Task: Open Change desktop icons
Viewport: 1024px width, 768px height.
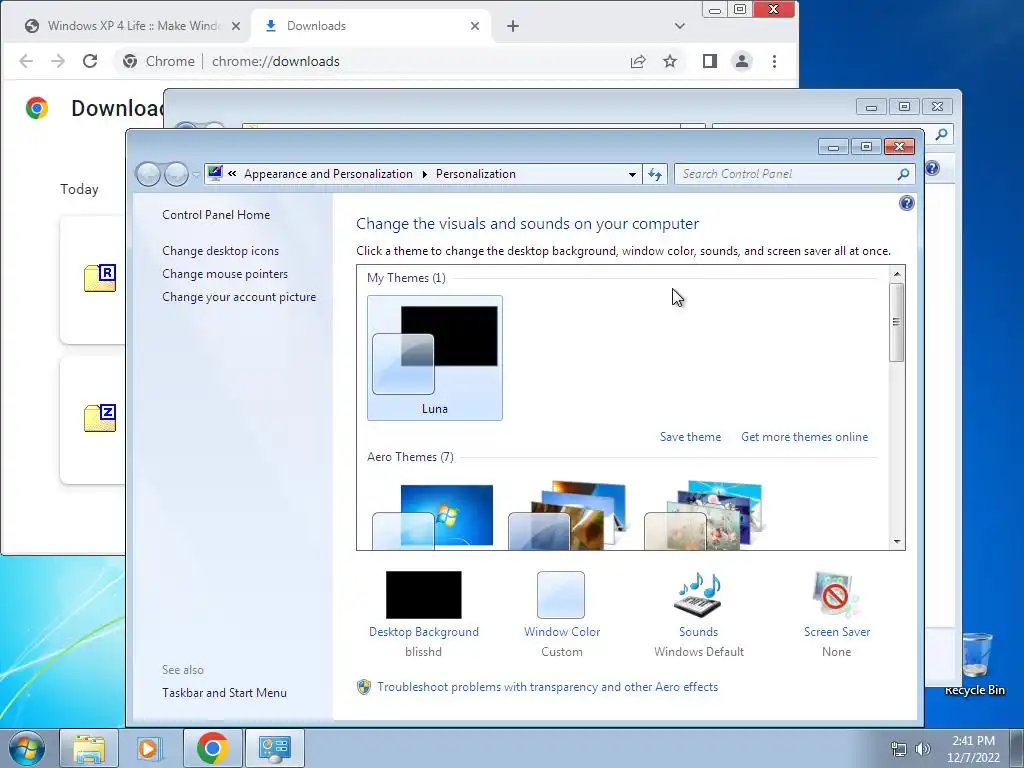Action: (x=221, y=251)
